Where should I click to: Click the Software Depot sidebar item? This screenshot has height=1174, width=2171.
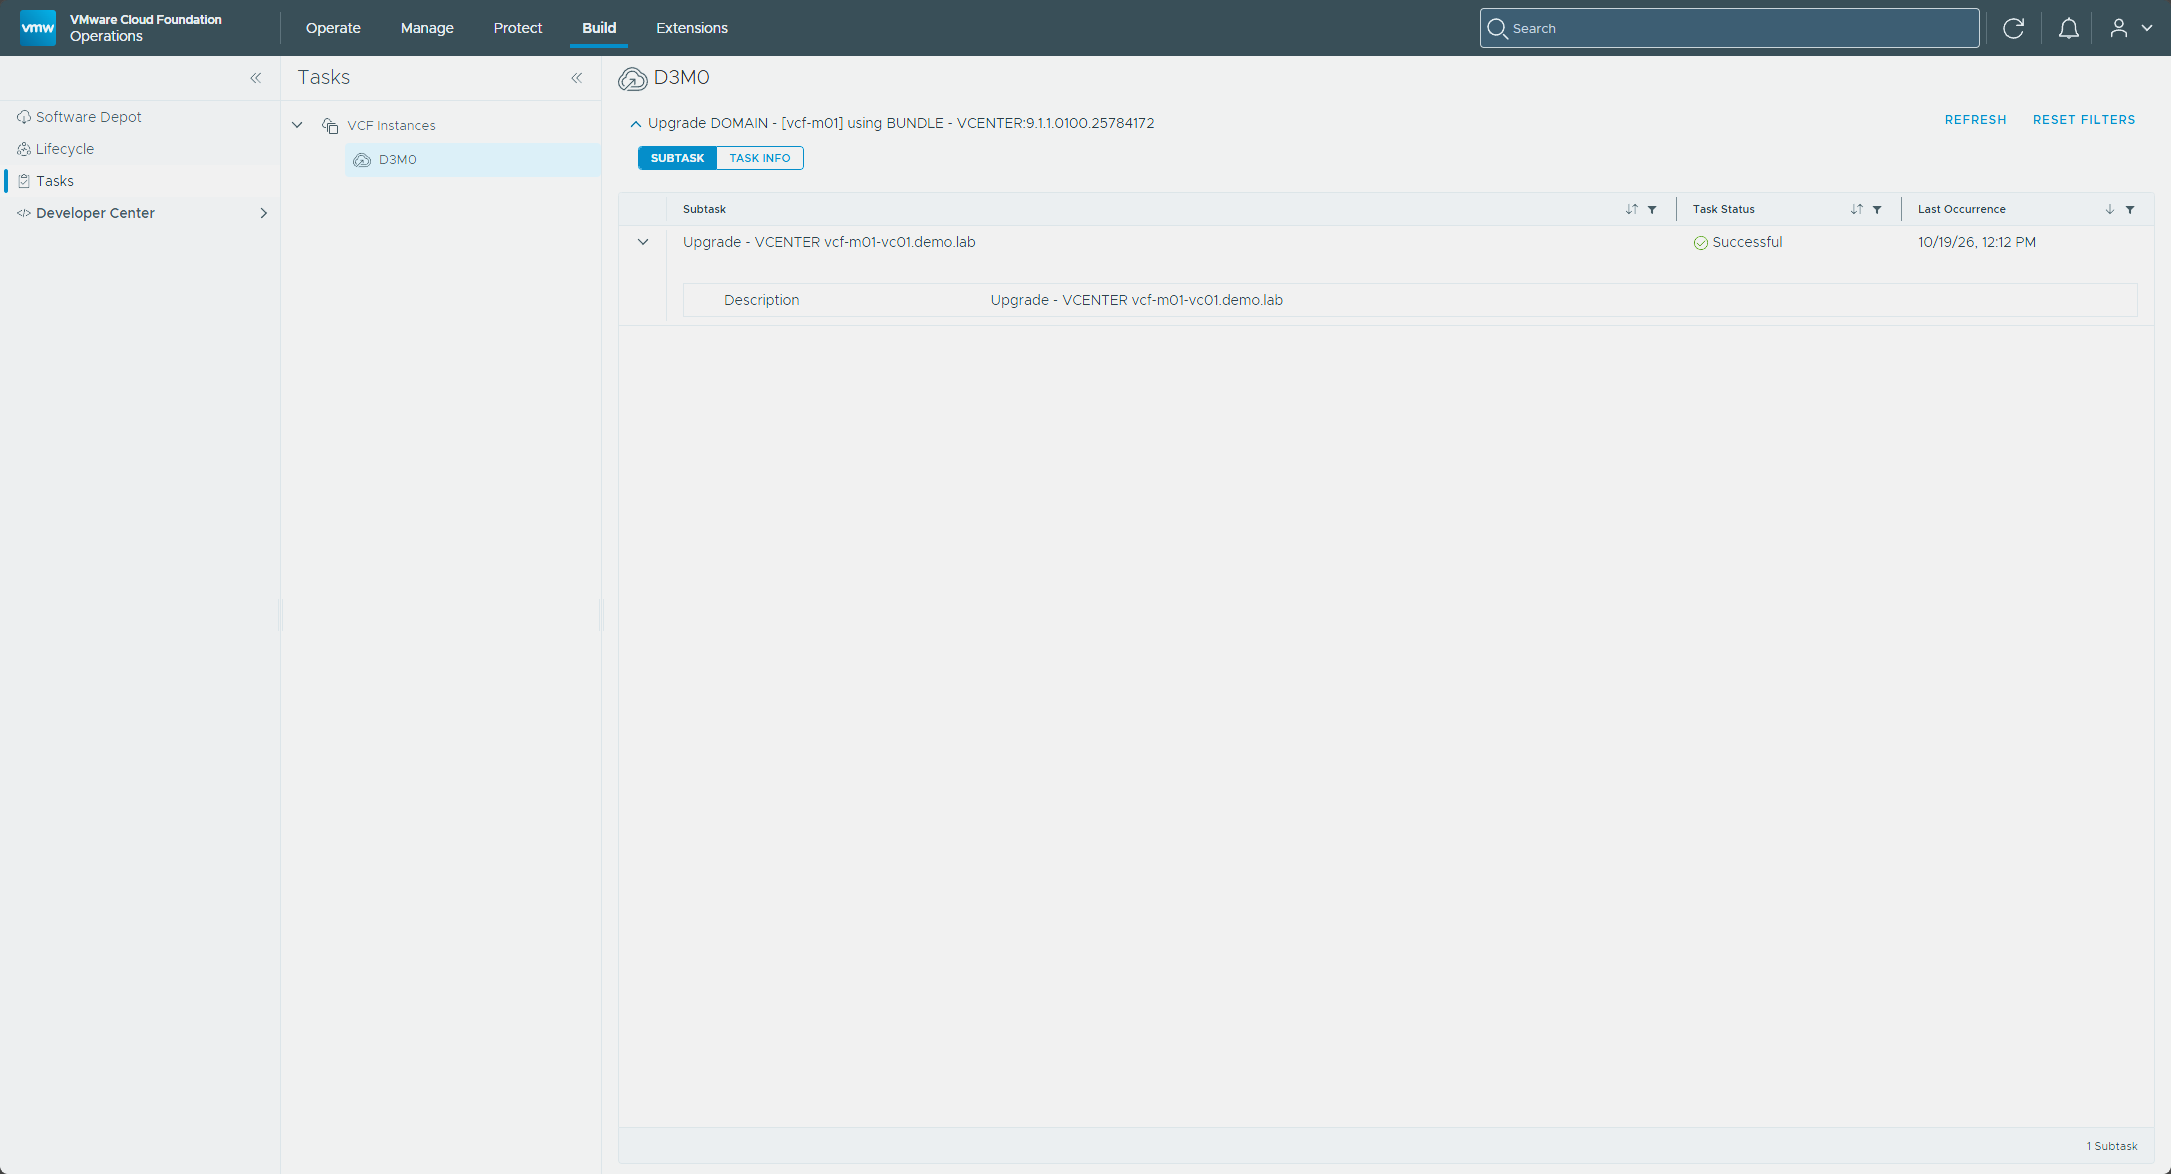coord(88,117)
